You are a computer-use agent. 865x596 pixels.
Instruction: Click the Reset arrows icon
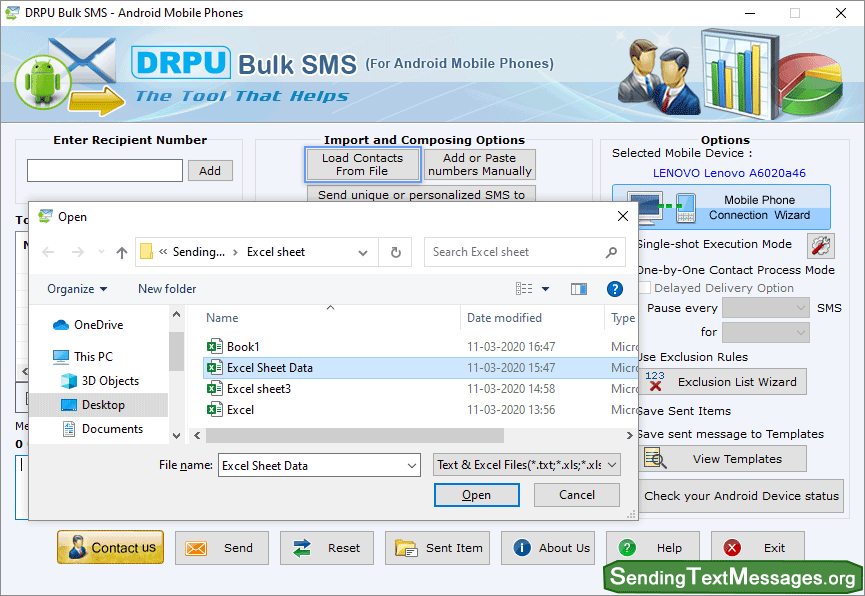point(302,548)
